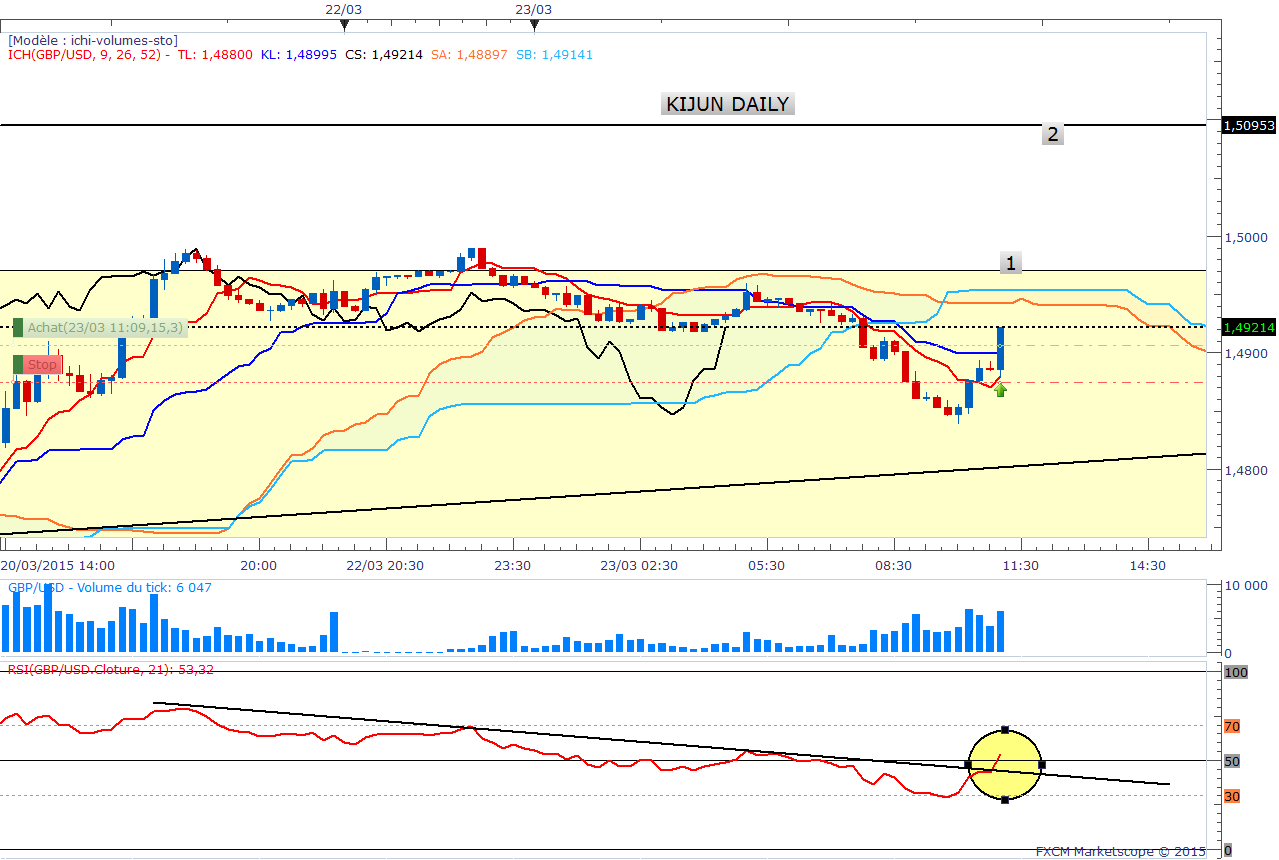Click the RSI level 50 tag

pos(1232,761)
